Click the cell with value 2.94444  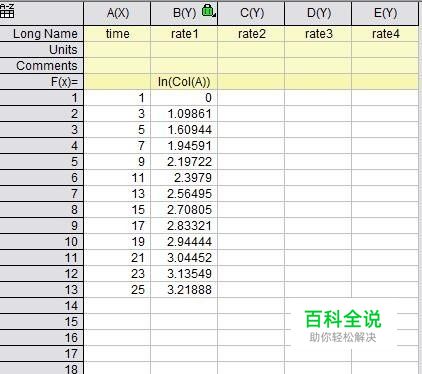coord(184,242)
